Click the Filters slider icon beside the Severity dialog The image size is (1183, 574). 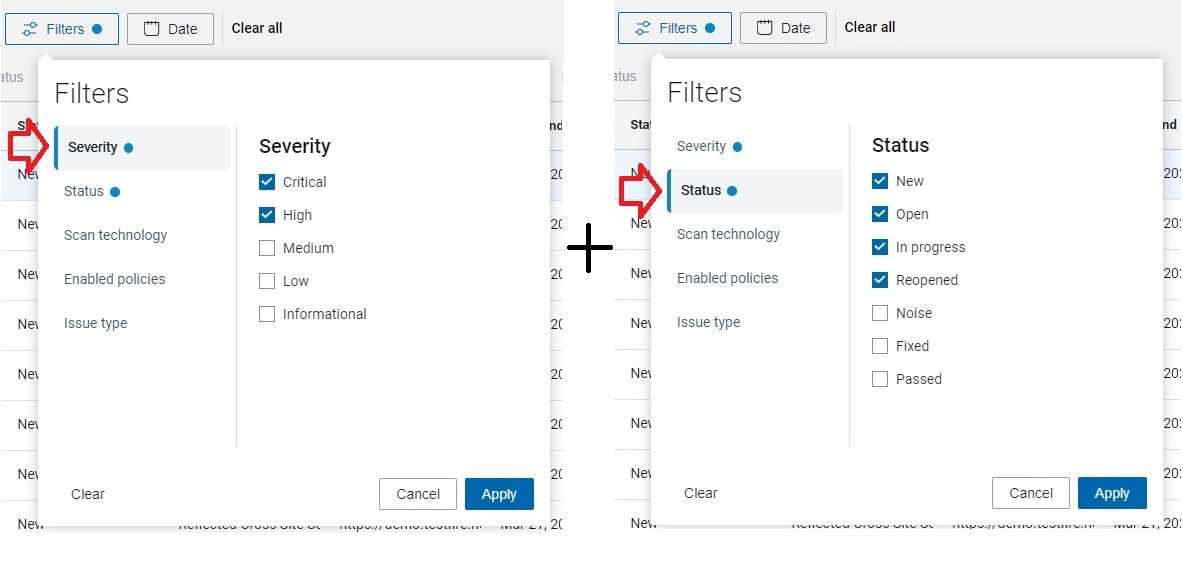[x=30, y=29]
